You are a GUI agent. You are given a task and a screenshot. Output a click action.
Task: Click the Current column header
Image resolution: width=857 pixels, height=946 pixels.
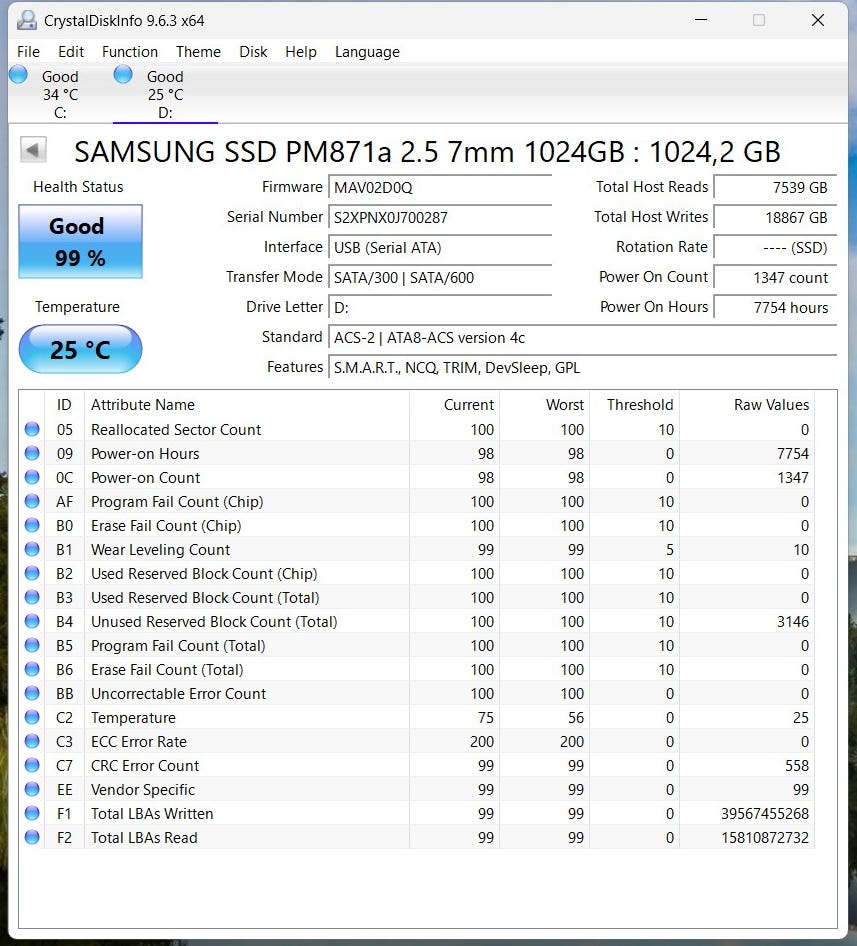[454, 404]
